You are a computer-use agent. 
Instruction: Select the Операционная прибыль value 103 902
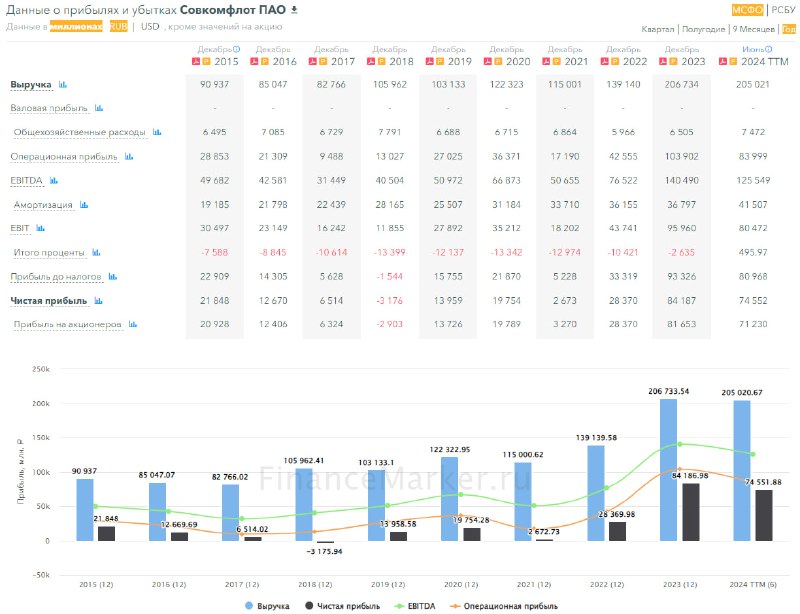click(x=682, y=156)
